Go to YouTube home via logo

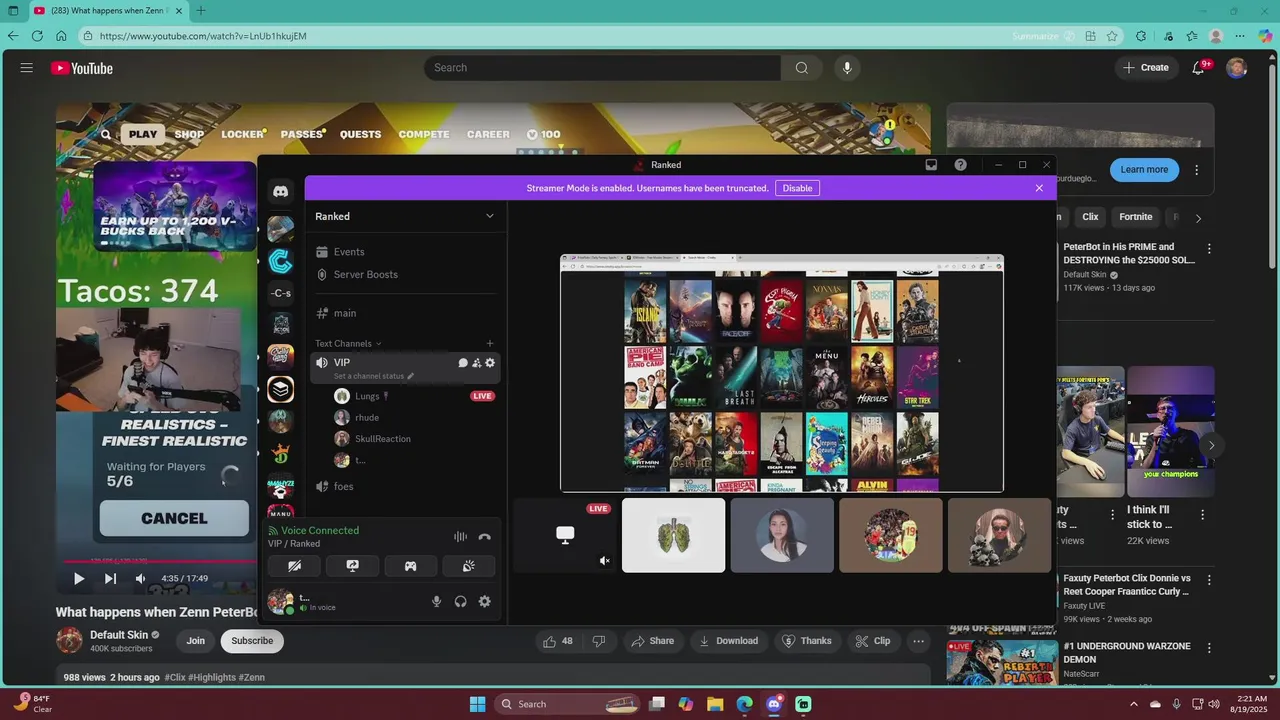82,68
